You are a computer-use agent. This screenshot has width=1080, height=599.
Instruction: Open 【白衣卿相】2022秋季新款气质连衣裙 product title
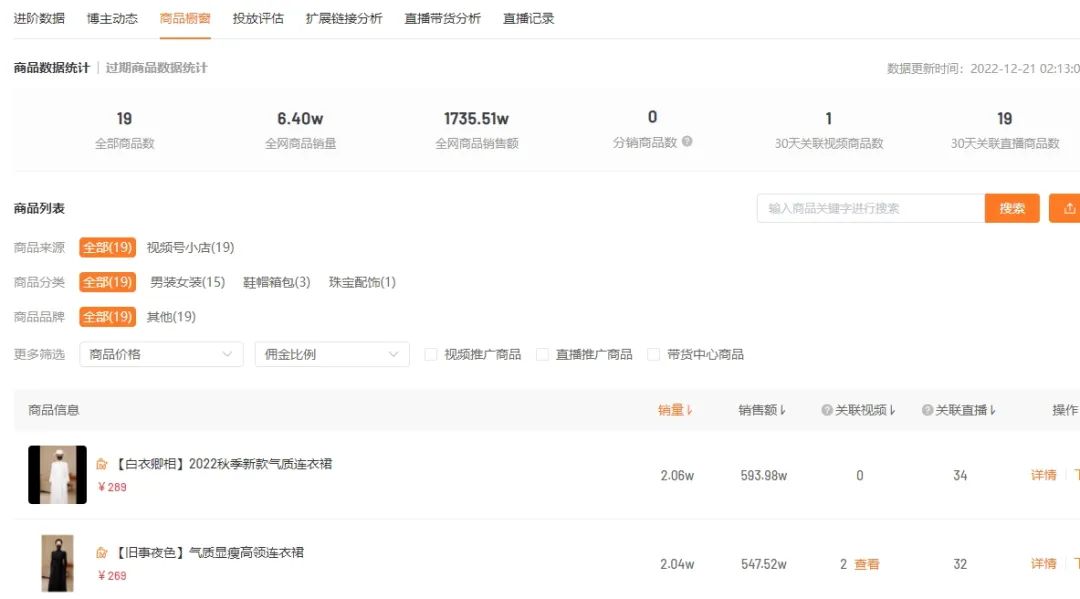tap(222, 464)
